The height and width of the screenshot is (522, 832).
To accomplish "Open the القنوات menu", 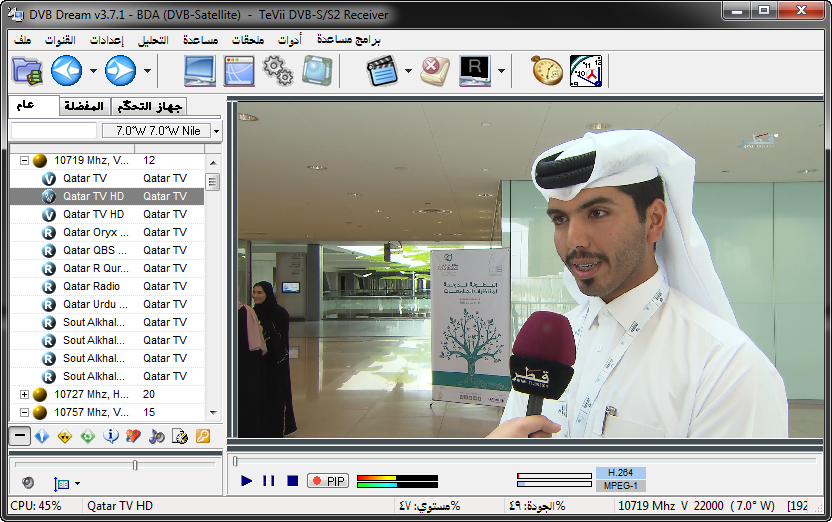I will pos(60,40).
